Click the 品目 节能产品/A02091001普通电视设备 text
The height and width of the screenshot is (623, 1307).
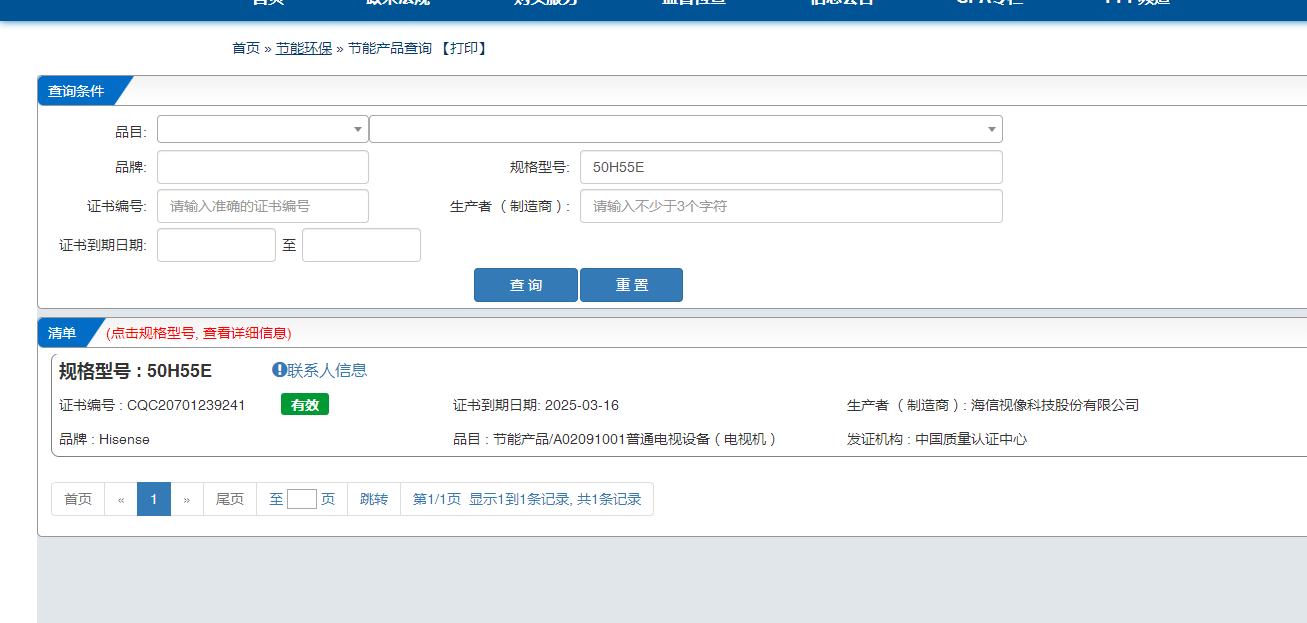point(615,439)
